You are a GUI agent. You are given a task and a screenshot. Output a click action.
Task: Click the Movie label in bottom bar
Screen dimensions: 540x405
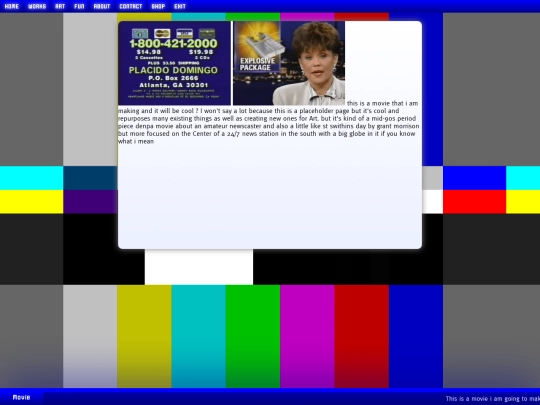click(21, 397)
